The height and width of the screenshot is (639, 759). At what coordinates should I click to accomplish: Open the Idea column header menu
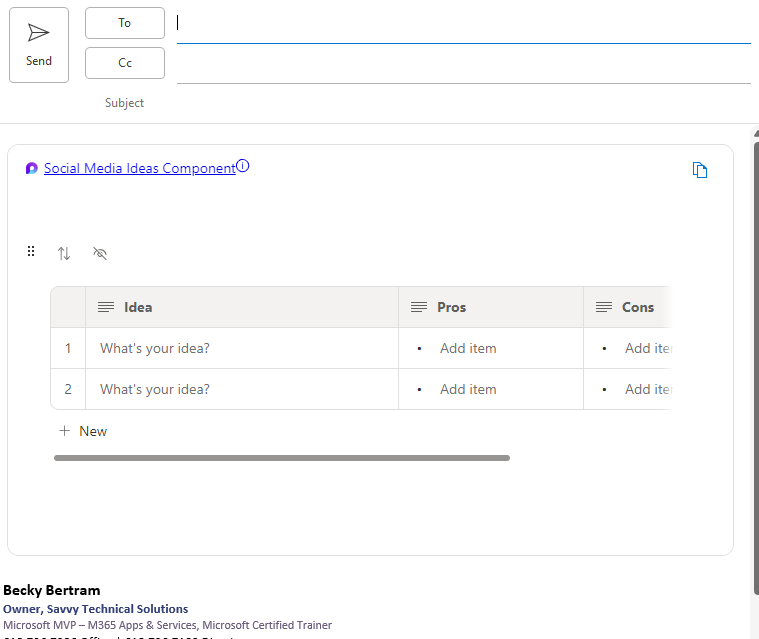pyautogui.click(x=138, y=307)
